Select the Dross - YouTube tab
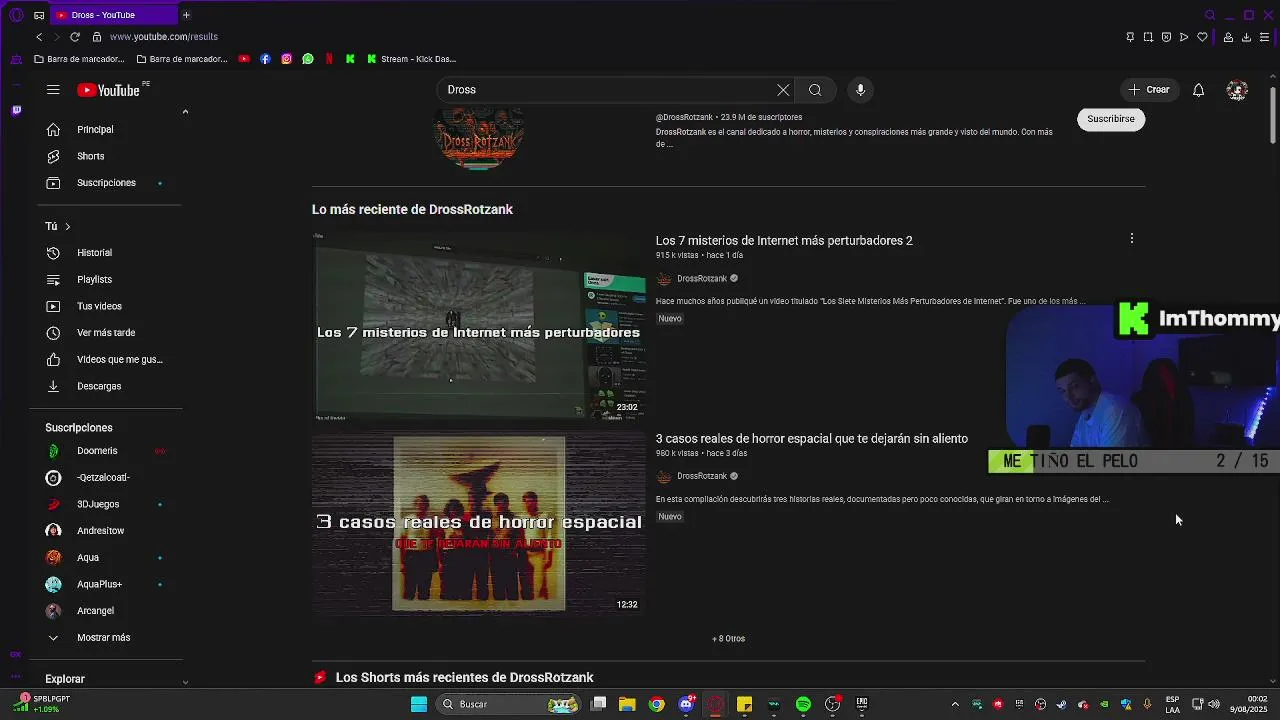This screenshot has width=1280, height=720. [113, 15]
